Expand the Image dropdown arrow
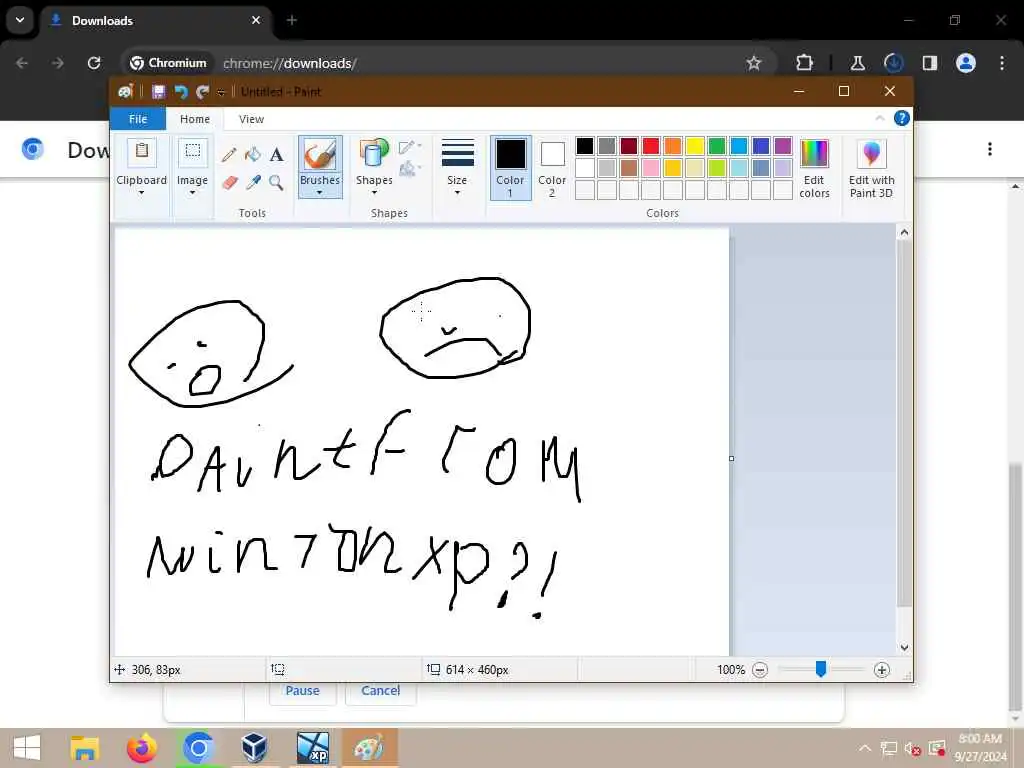 192,193
